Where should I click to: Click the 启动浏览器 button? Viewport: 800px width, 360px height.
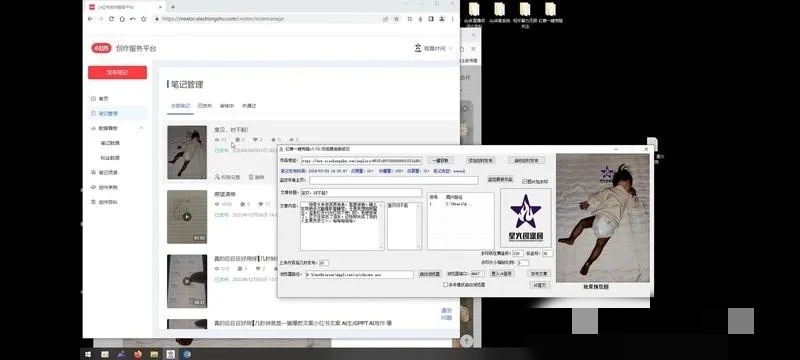(x=430, y=274)
